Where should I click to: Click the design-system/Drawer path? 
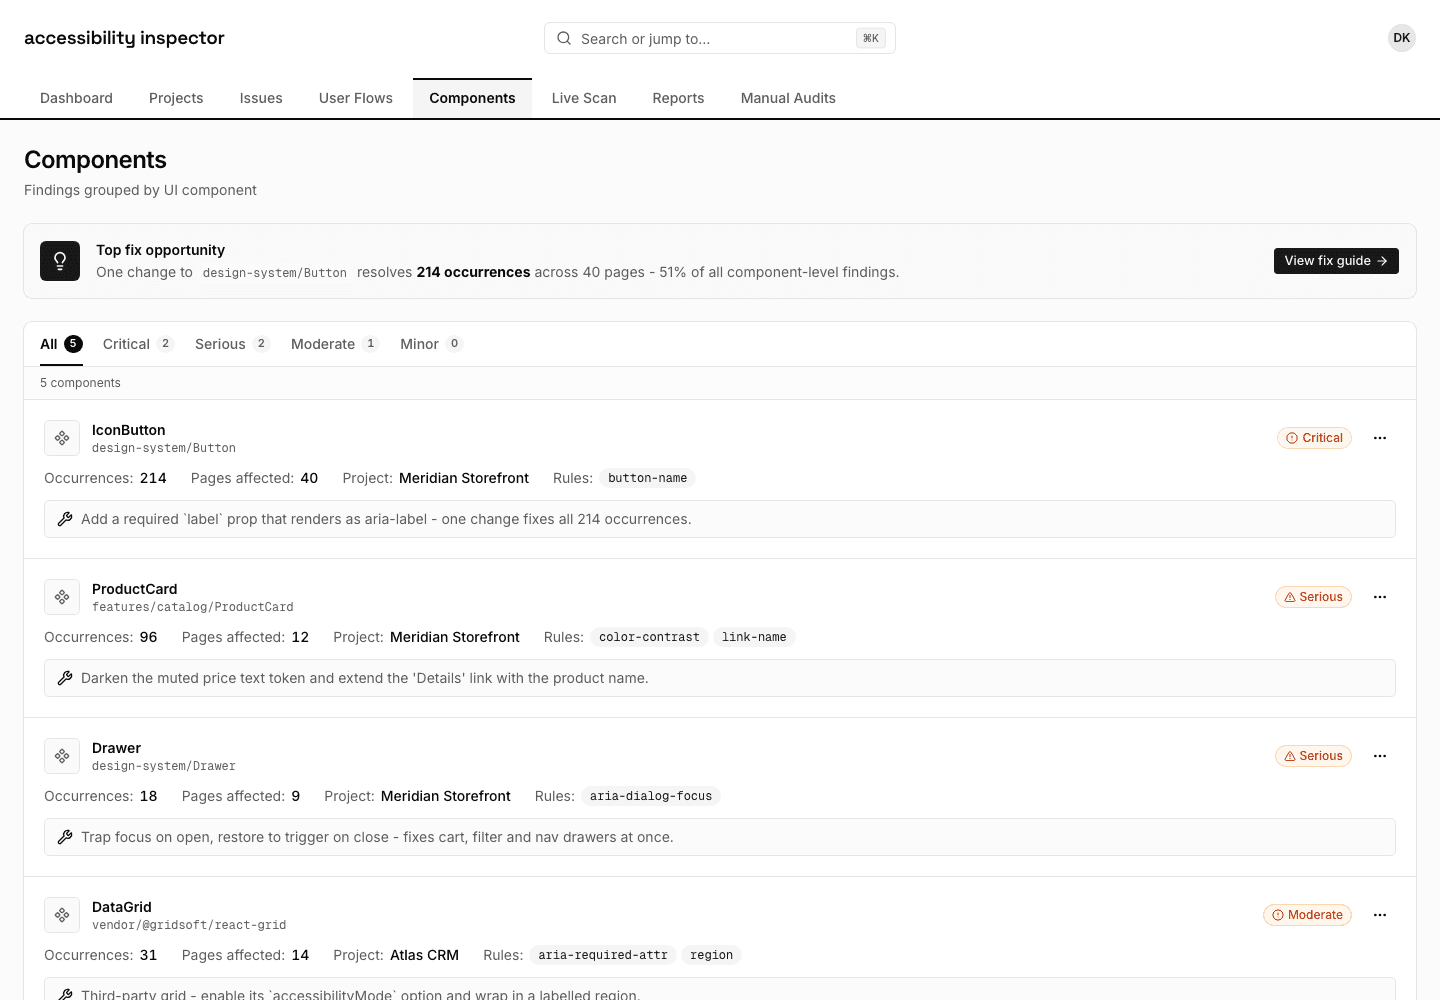[164, 766]
